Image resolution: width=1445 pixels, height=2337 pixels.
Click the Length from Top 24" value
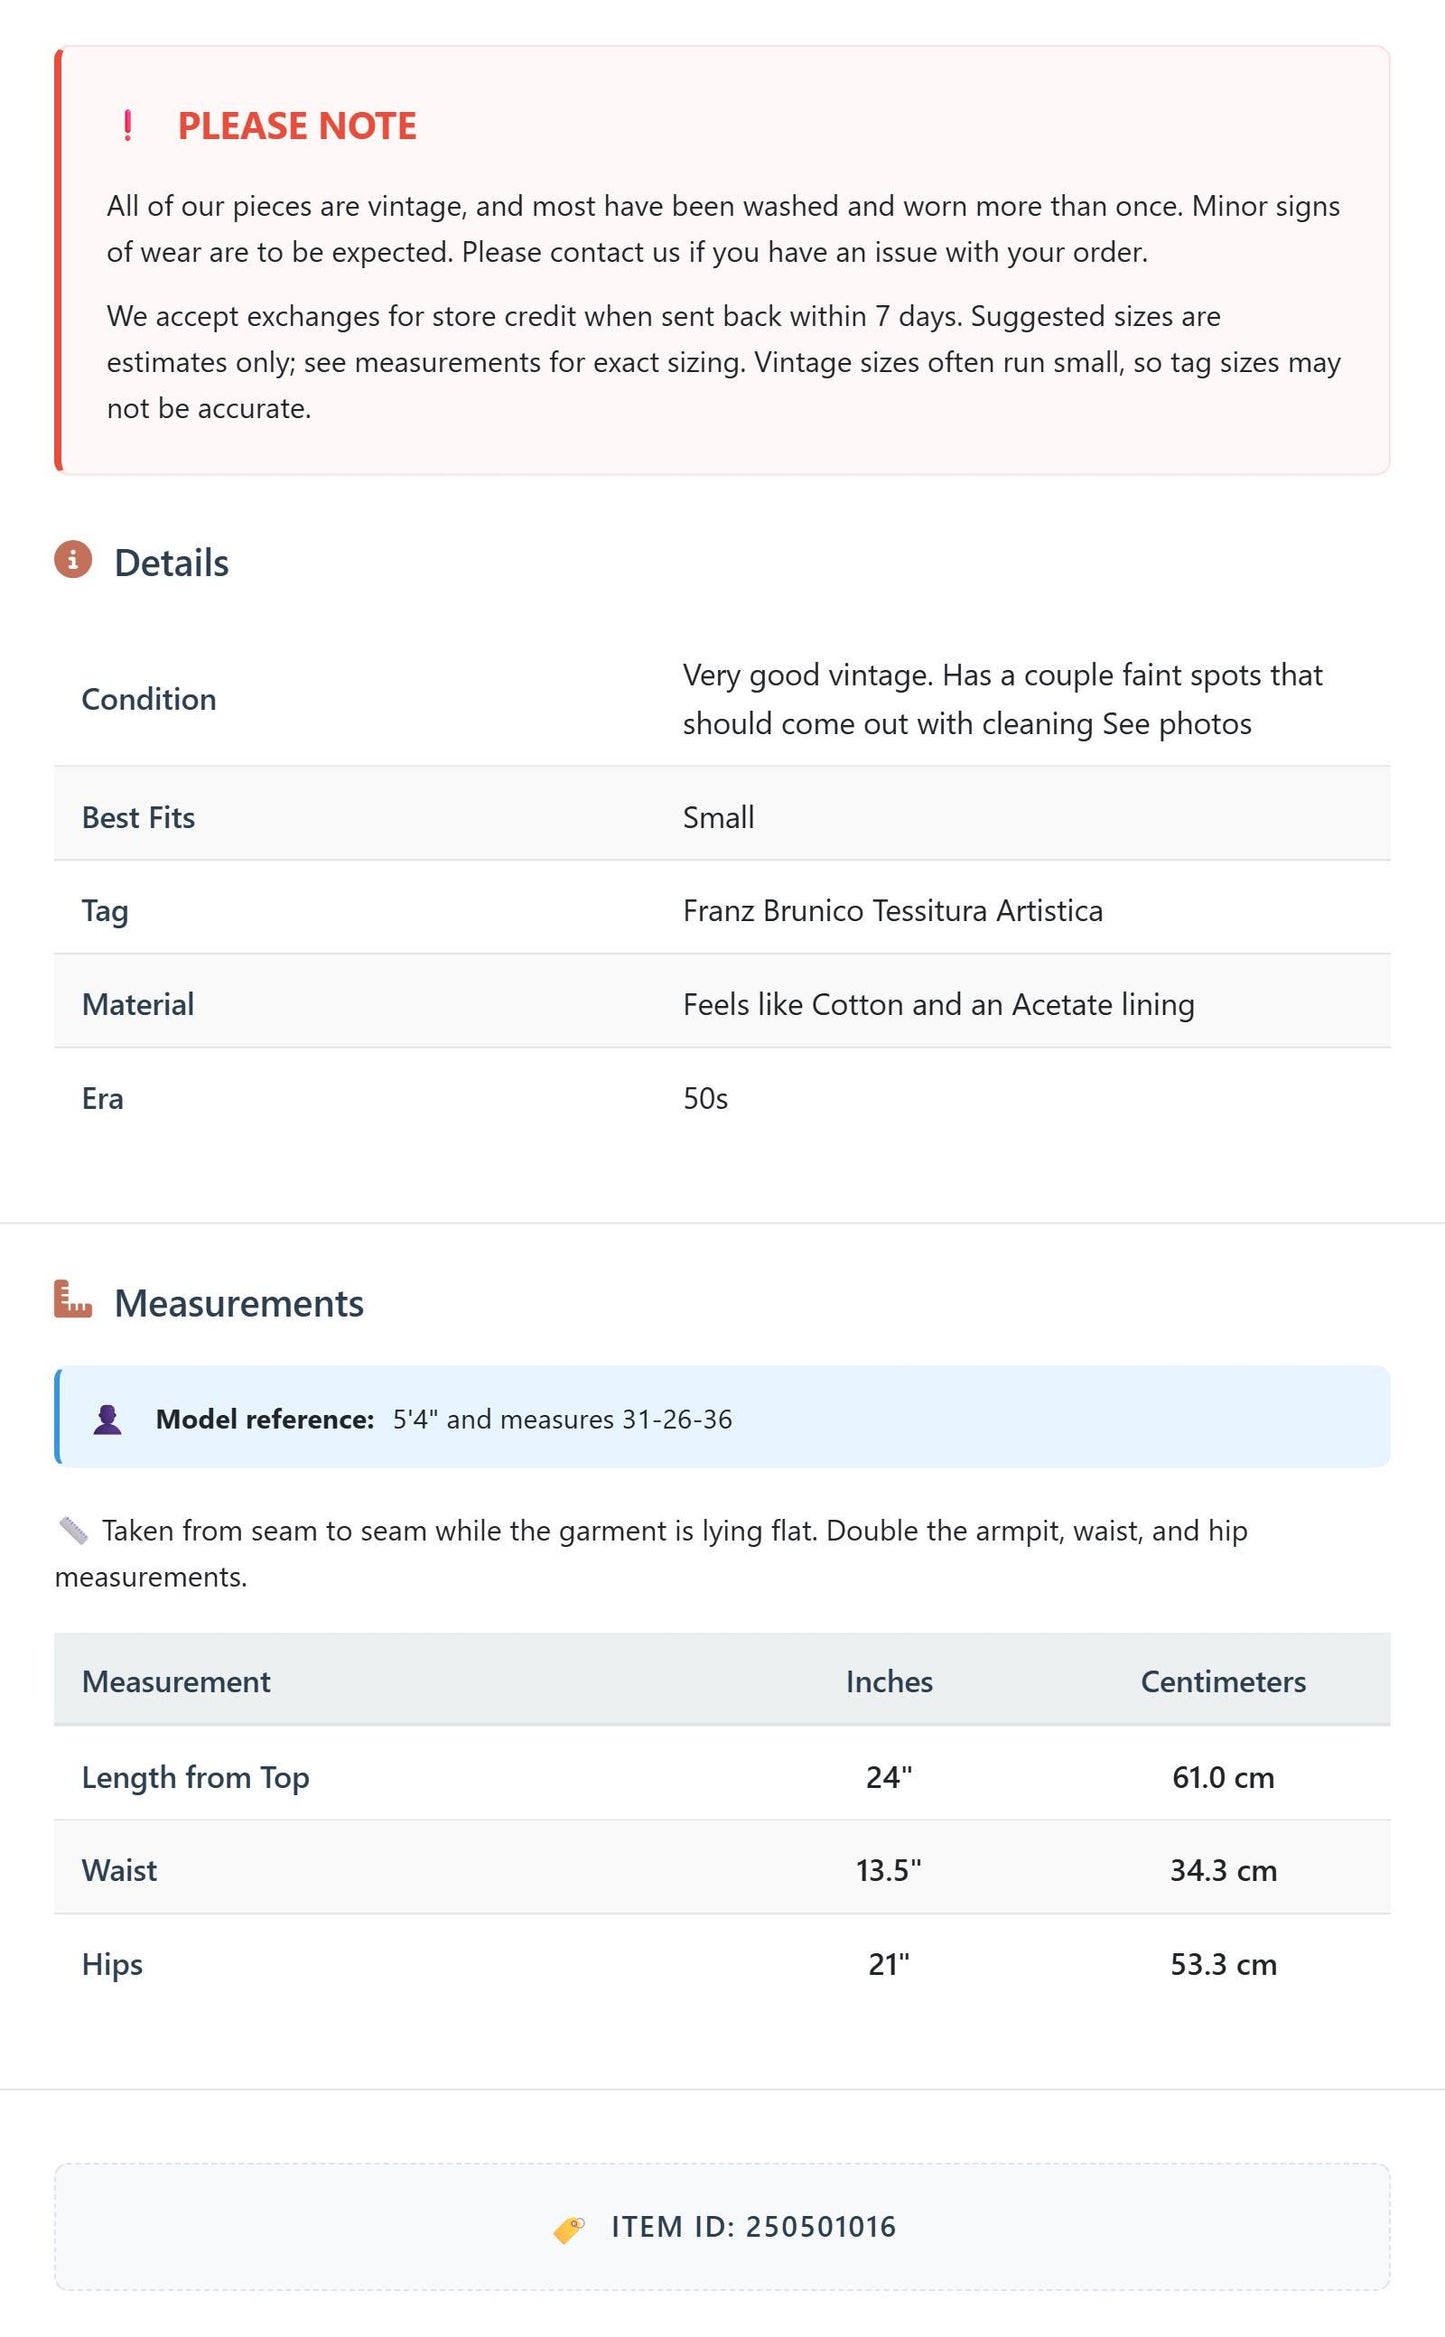pos(889,1777)
